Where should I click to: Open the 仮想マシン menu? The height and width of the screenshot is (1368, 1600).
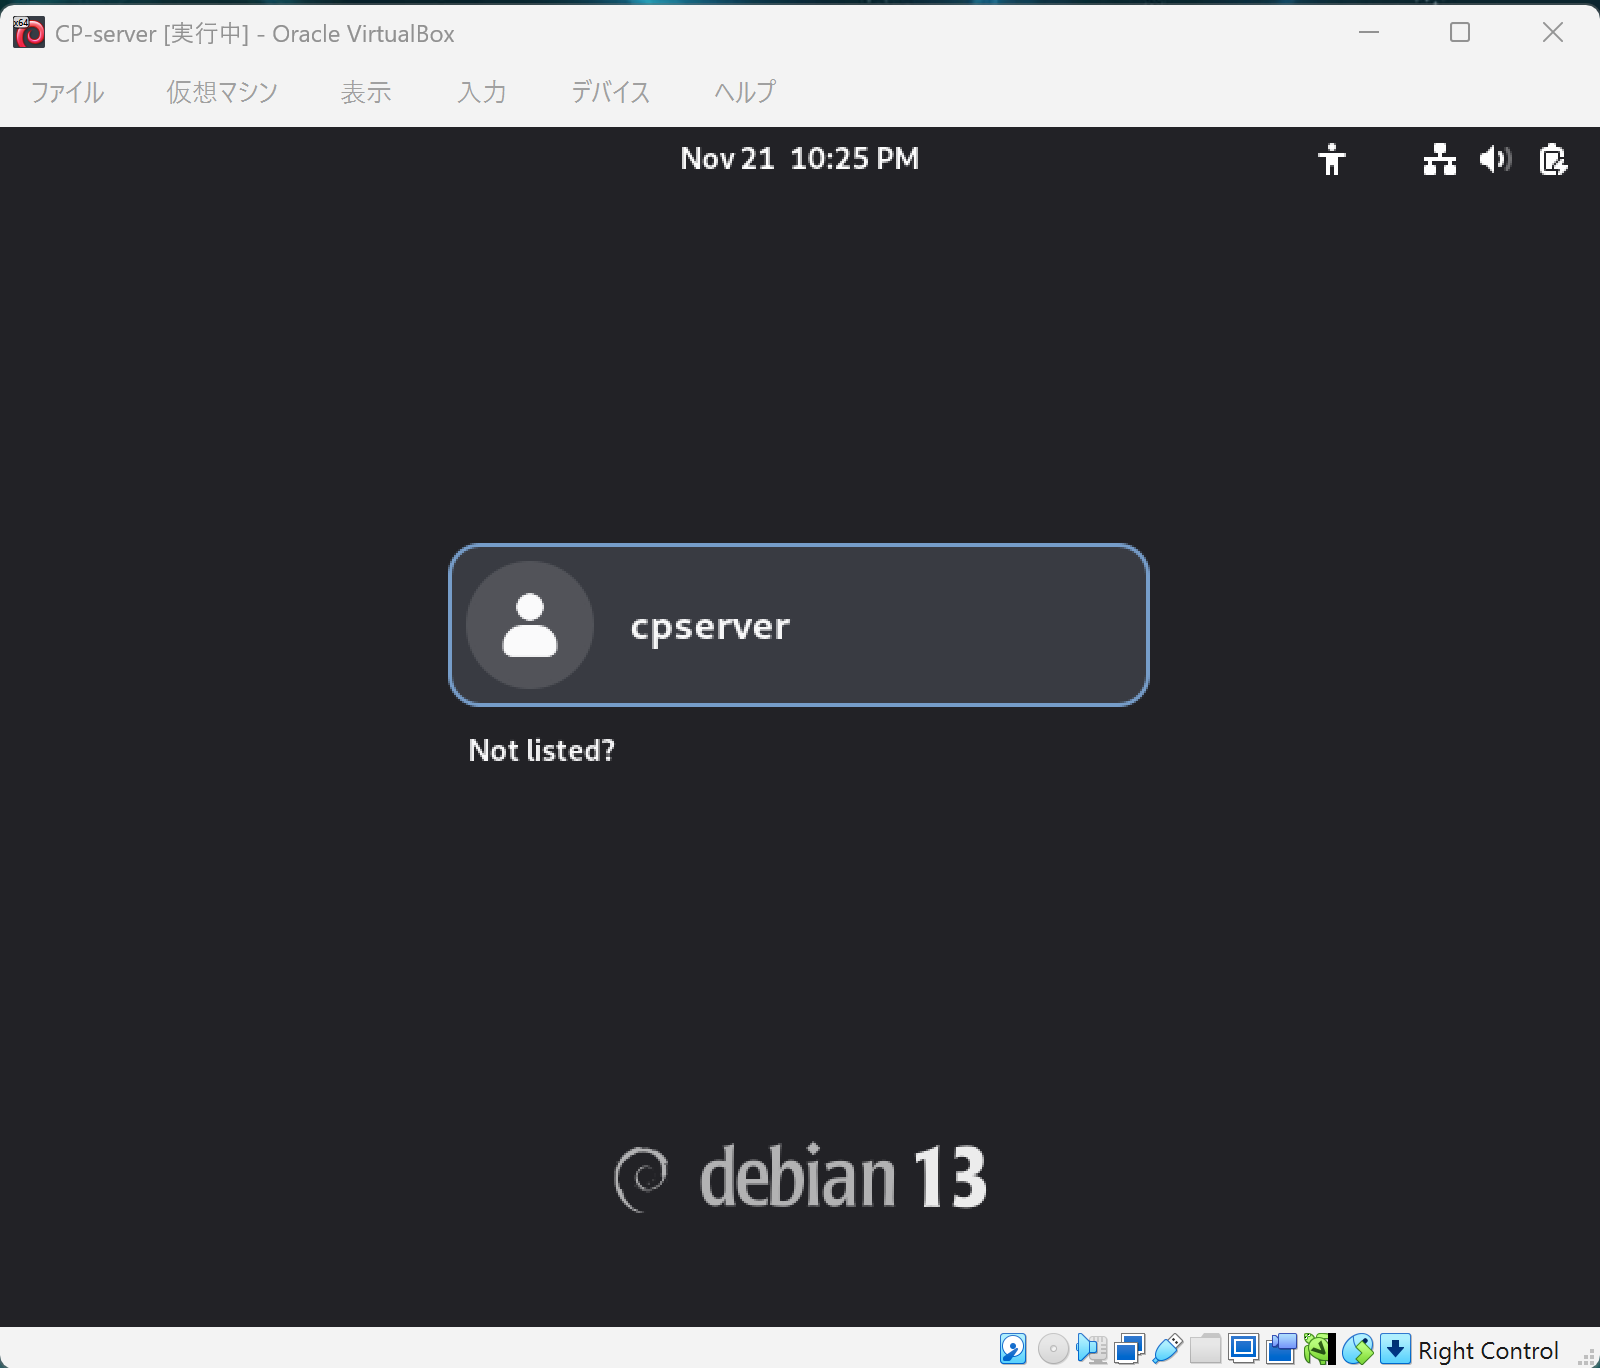pos(222,92)
